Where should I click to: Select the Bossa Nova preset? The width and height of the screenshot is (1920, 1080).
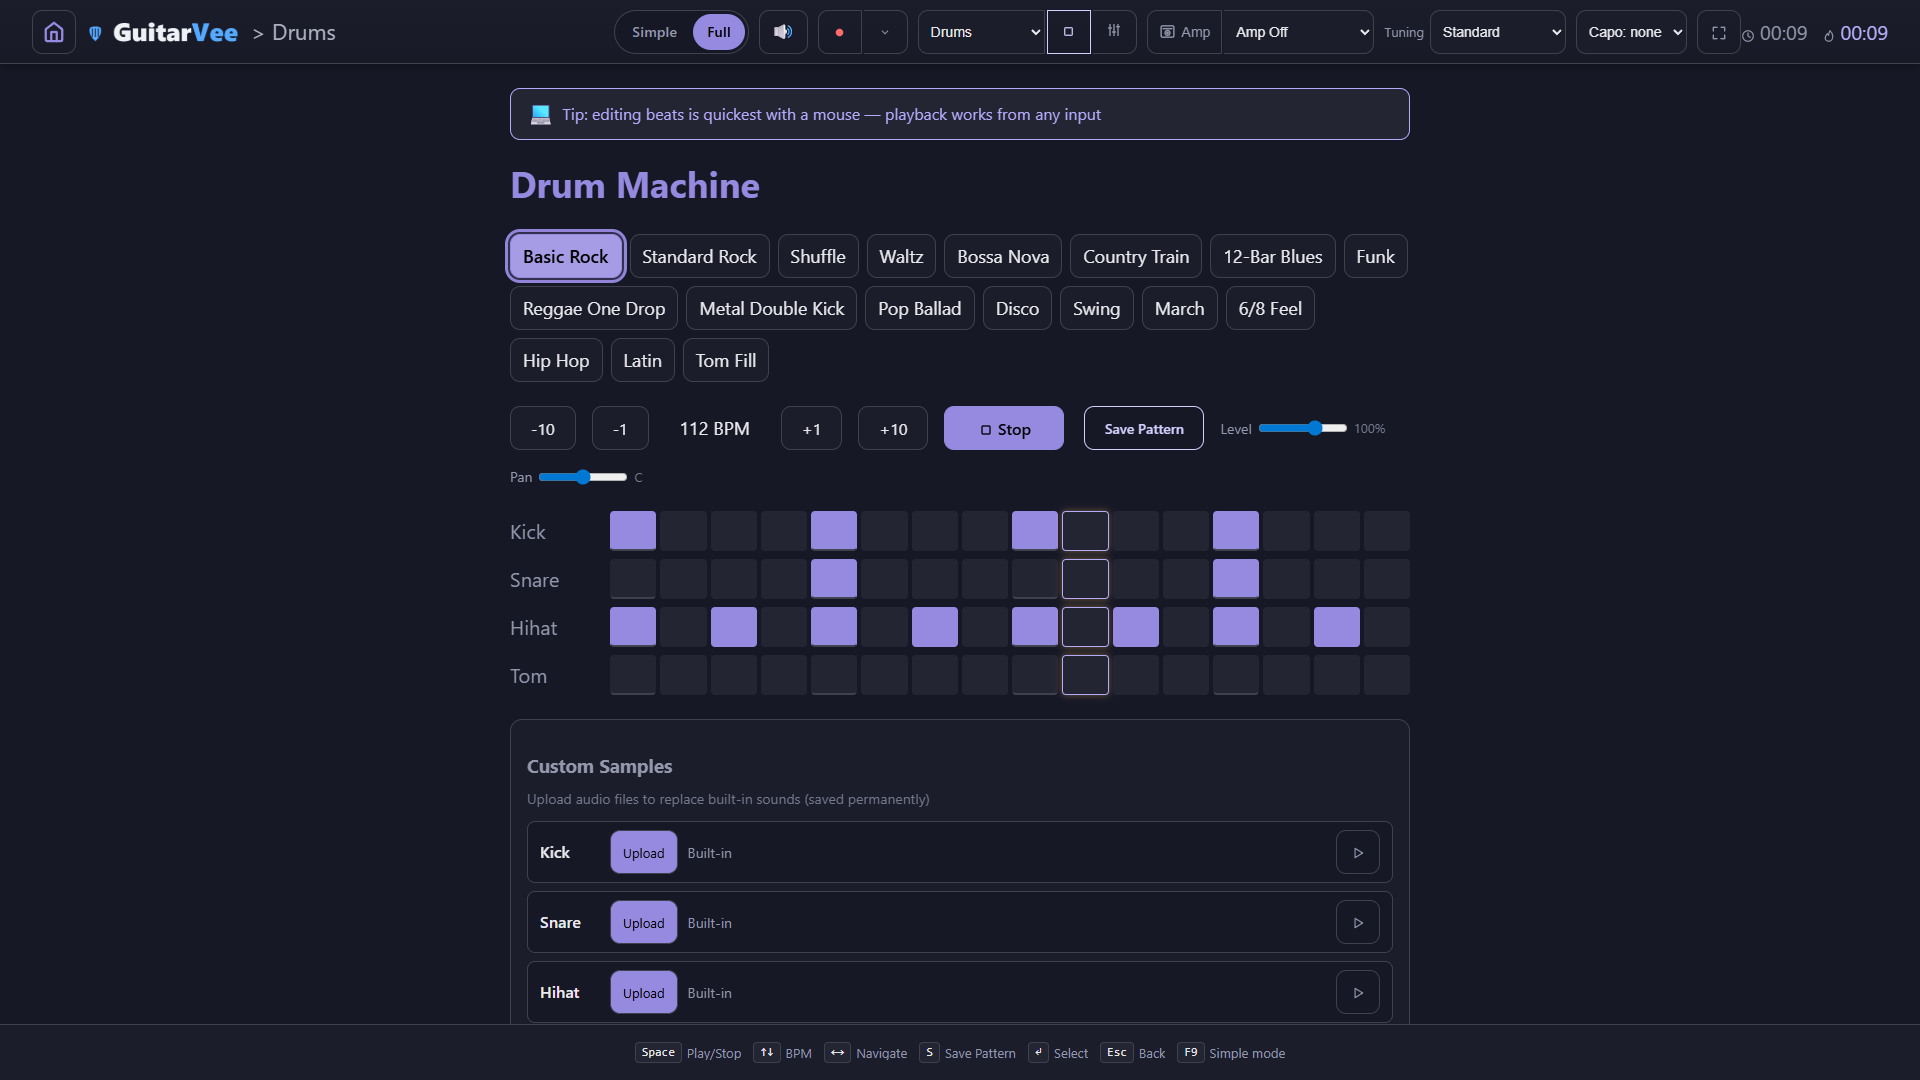pos(1003,257)
